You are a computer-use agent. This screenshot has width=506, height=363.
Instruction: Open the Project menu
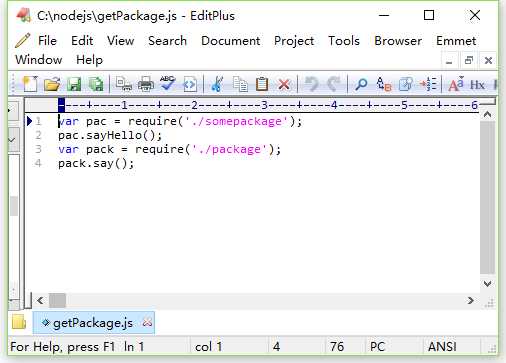(x=294, y=41)
